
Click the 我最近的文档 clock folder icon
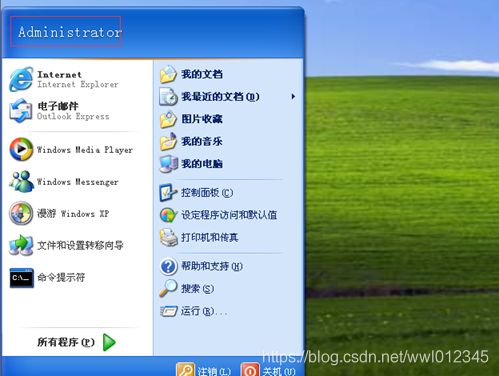pos(168,97)
